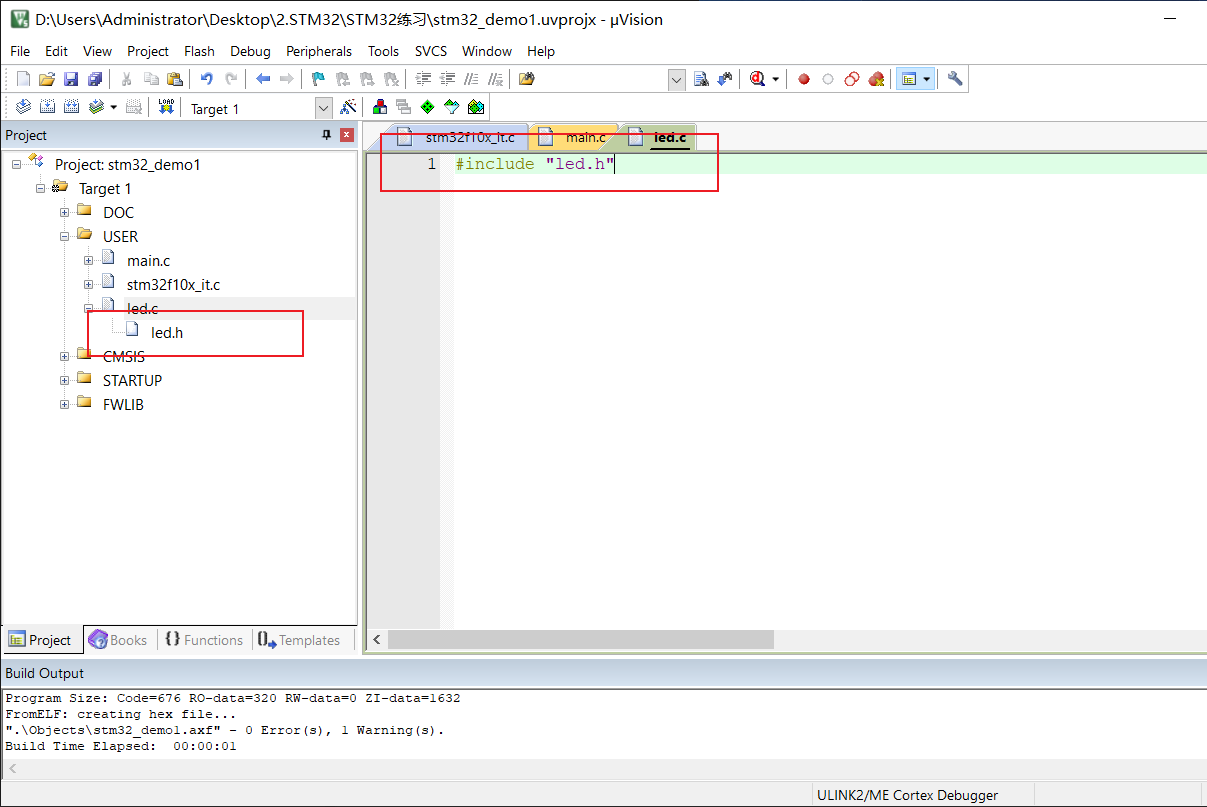Undo the last edit

207,79
